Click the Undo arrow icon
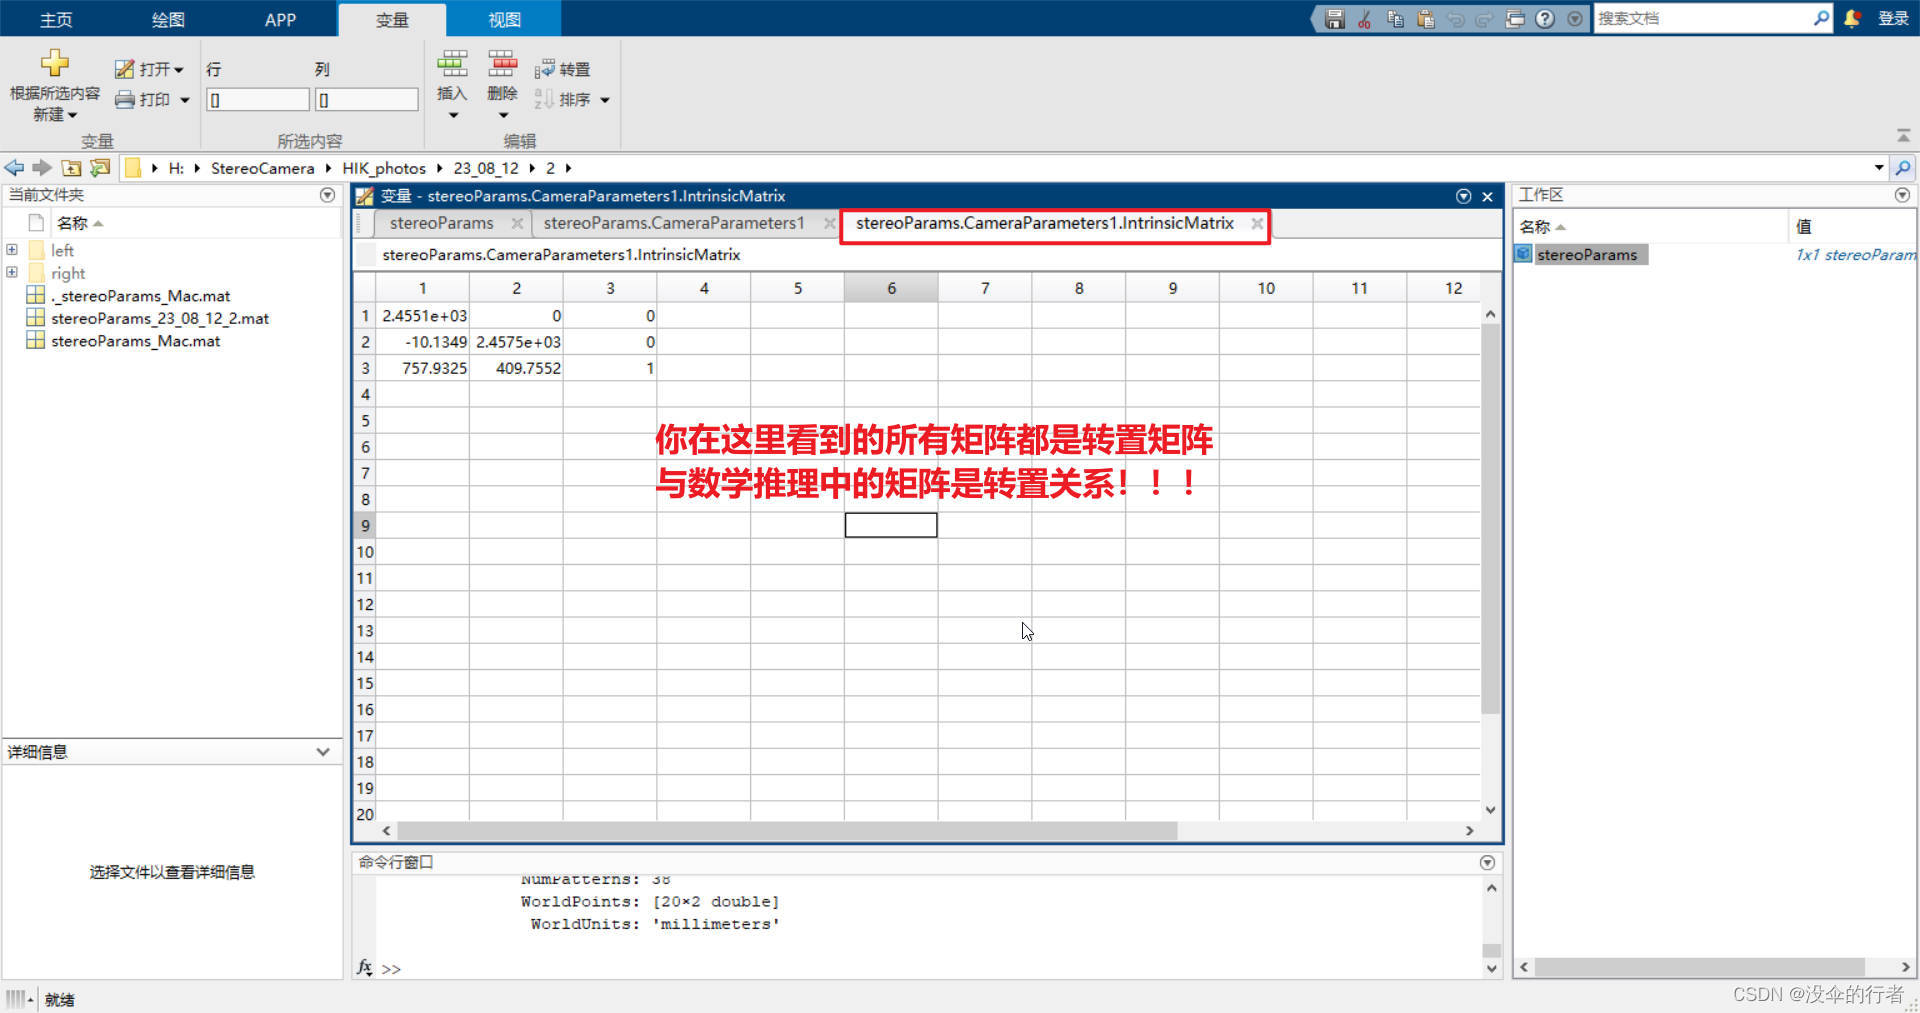Viewport: 1920px width, 1013px height. pyautogui.click(x=1456, y=19)
